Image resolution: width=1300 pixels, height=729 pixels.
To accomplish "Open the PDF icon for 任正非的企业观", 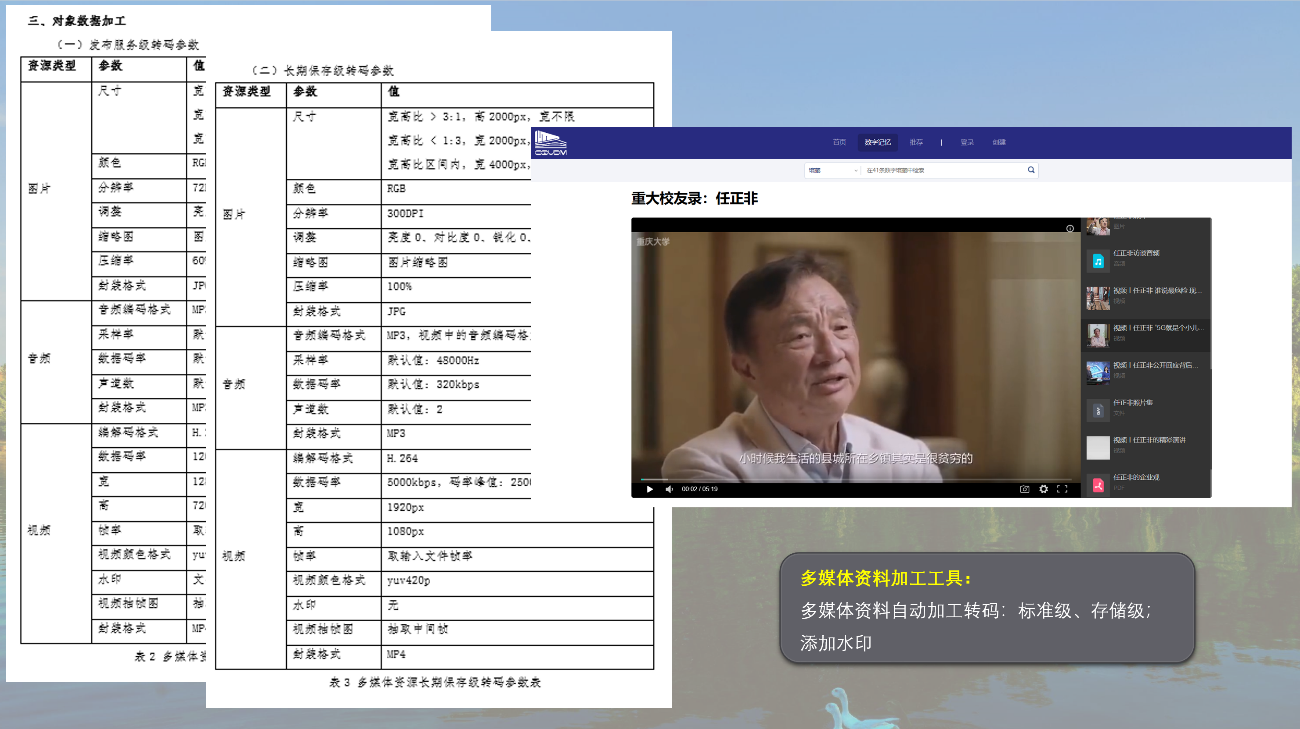I will [x=1098, y=485].
